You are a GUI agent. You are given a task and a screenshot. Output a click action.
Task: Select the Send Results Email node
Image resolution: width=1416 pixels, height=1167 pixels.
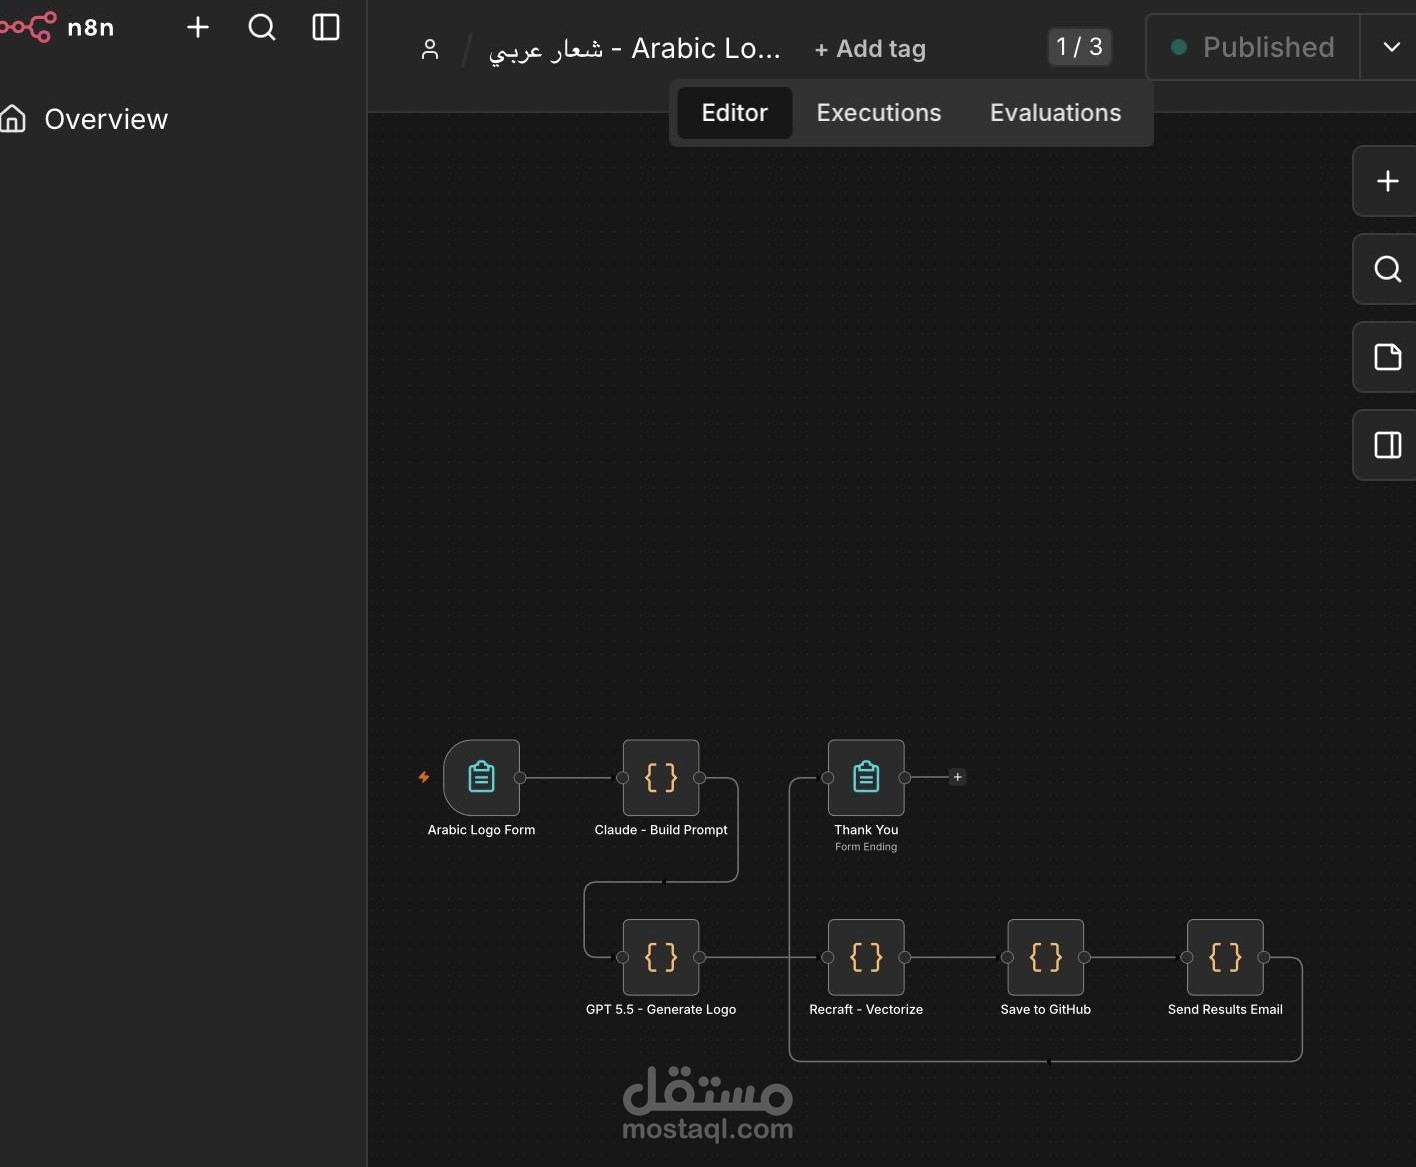tap(1225, 957)
